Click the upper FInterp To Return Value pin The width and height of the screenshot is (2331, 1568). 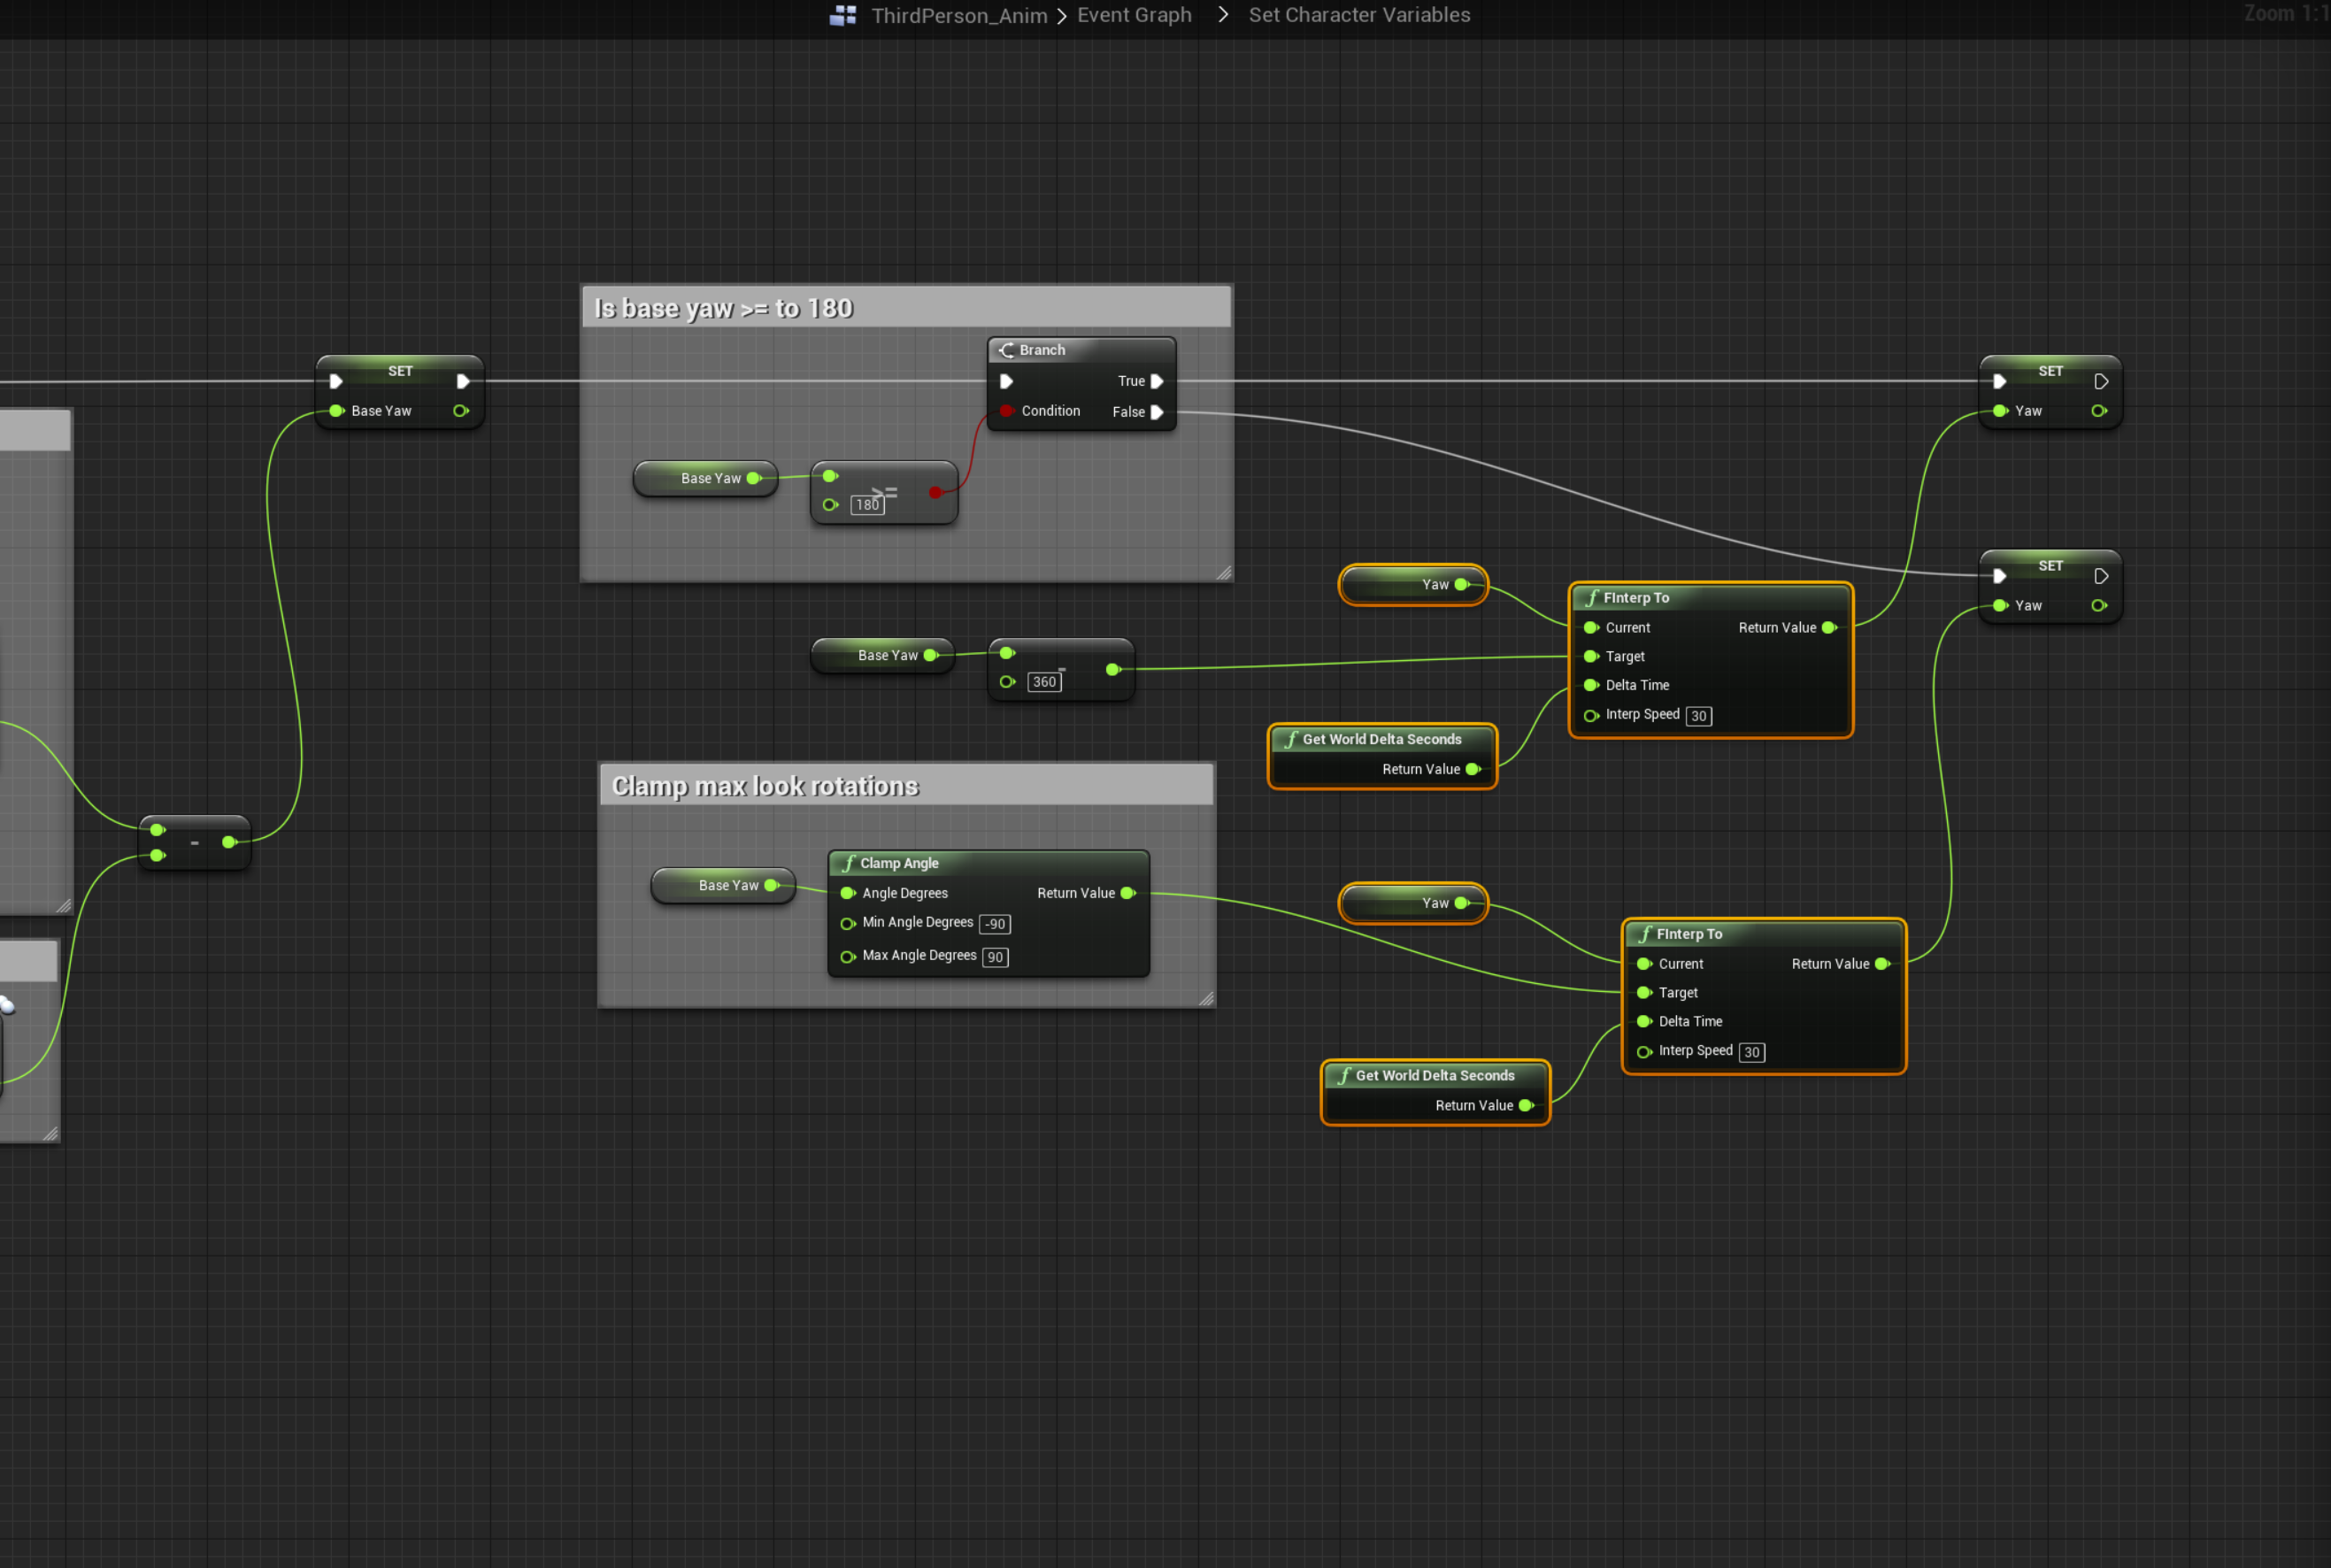click(x=1829, y=628)
